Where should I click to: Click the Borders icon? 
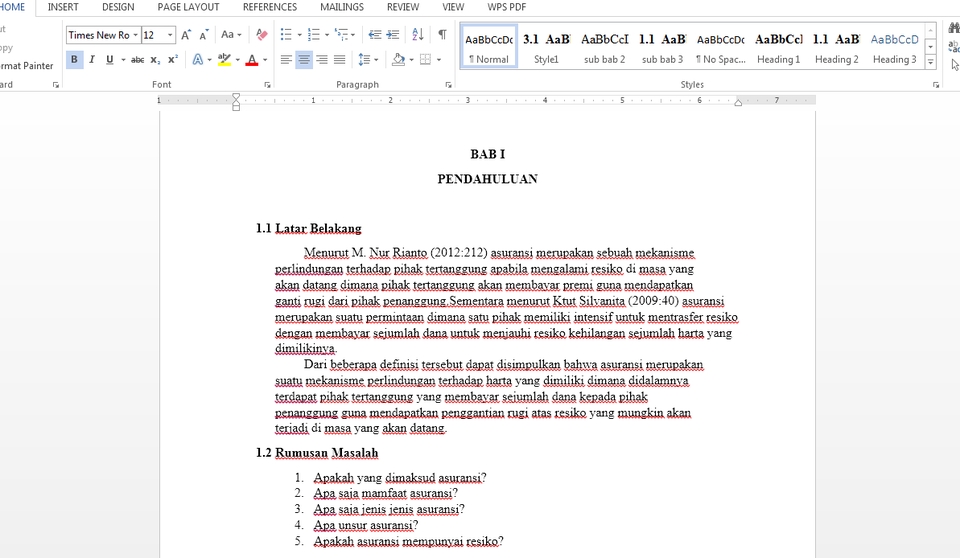tap(426, 60)
